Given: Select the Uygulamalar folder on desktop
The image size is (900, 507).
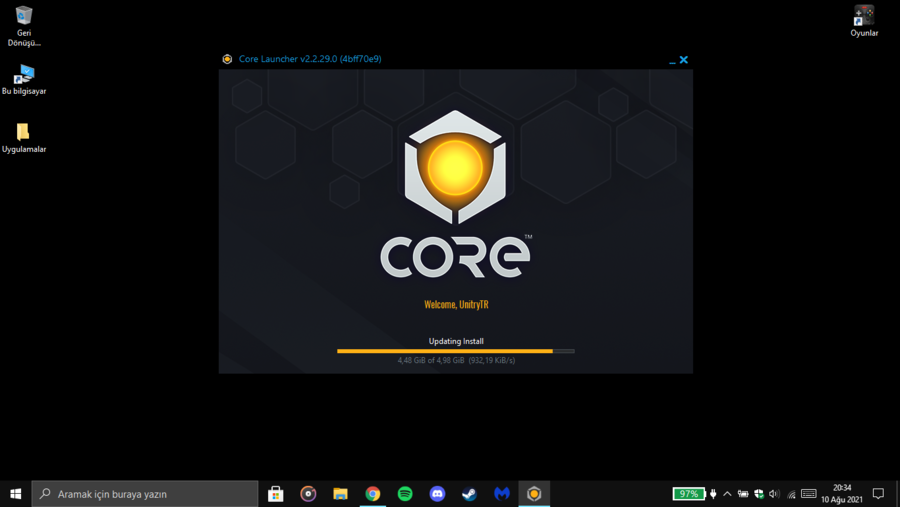Looking at the screenshot, I should pyautogui.click(x=24, y=138).
